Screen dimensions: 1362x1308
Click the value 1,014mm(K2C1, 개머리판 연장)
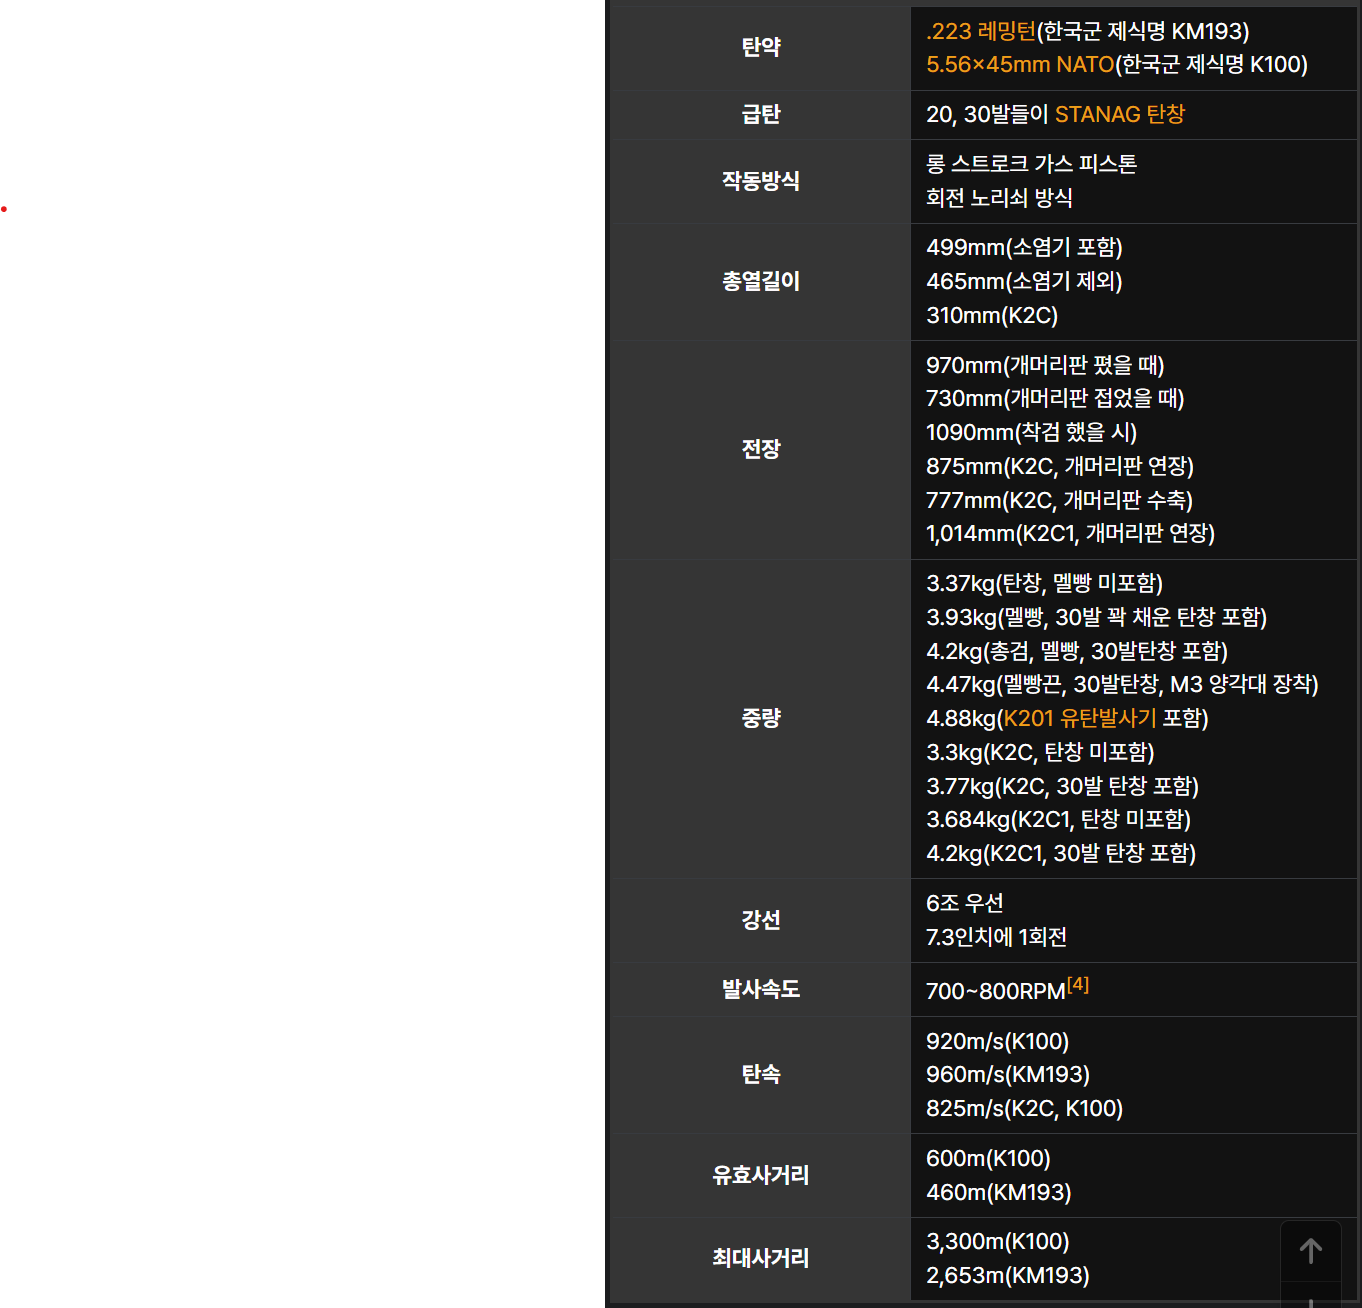point(1070,534)
